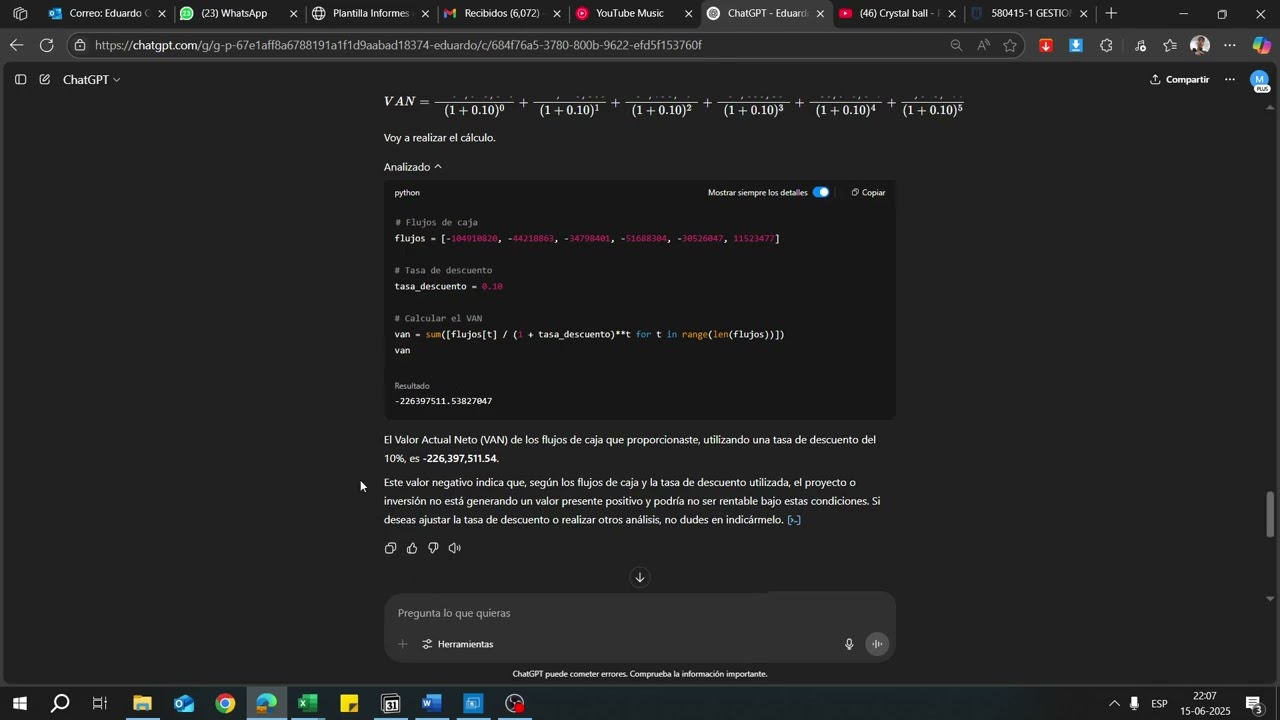Open the notification center icon
This screenshot has width=1280, height=720.
coord(1254,704)
